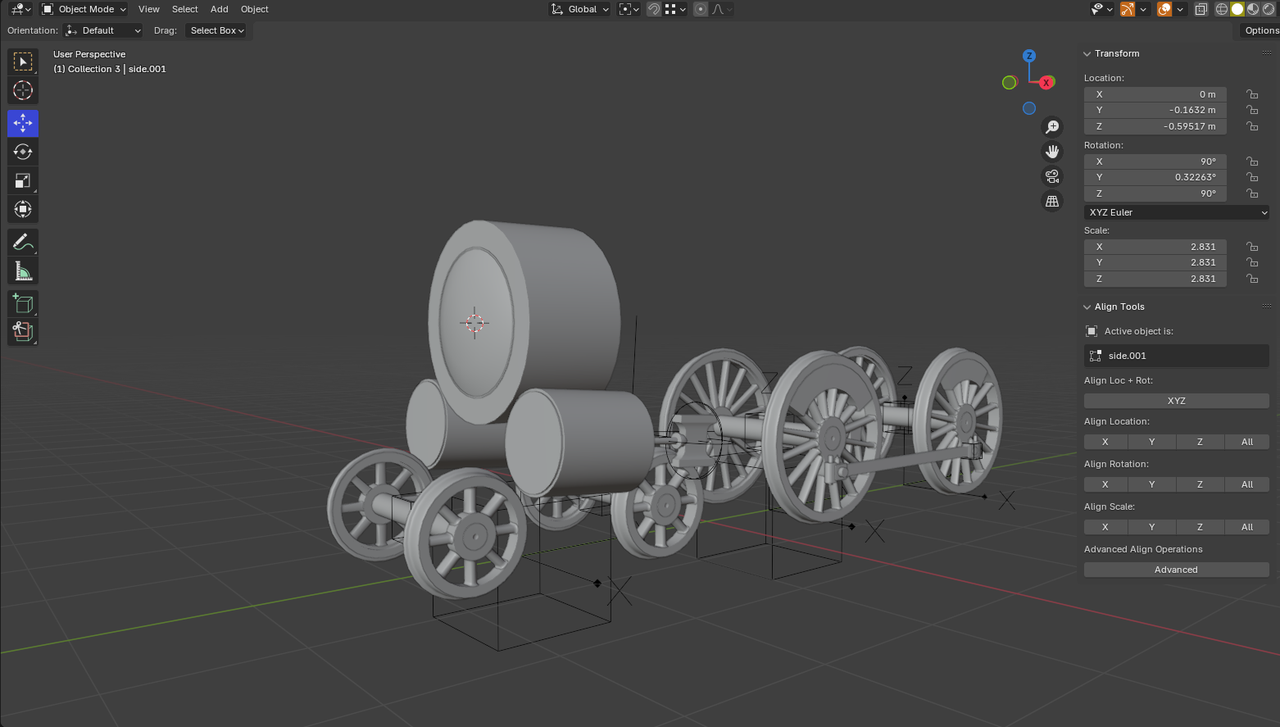
Task: Click the viewport zoom magnifier icon
Action: pyautogui.click(x=1052, y=127)
